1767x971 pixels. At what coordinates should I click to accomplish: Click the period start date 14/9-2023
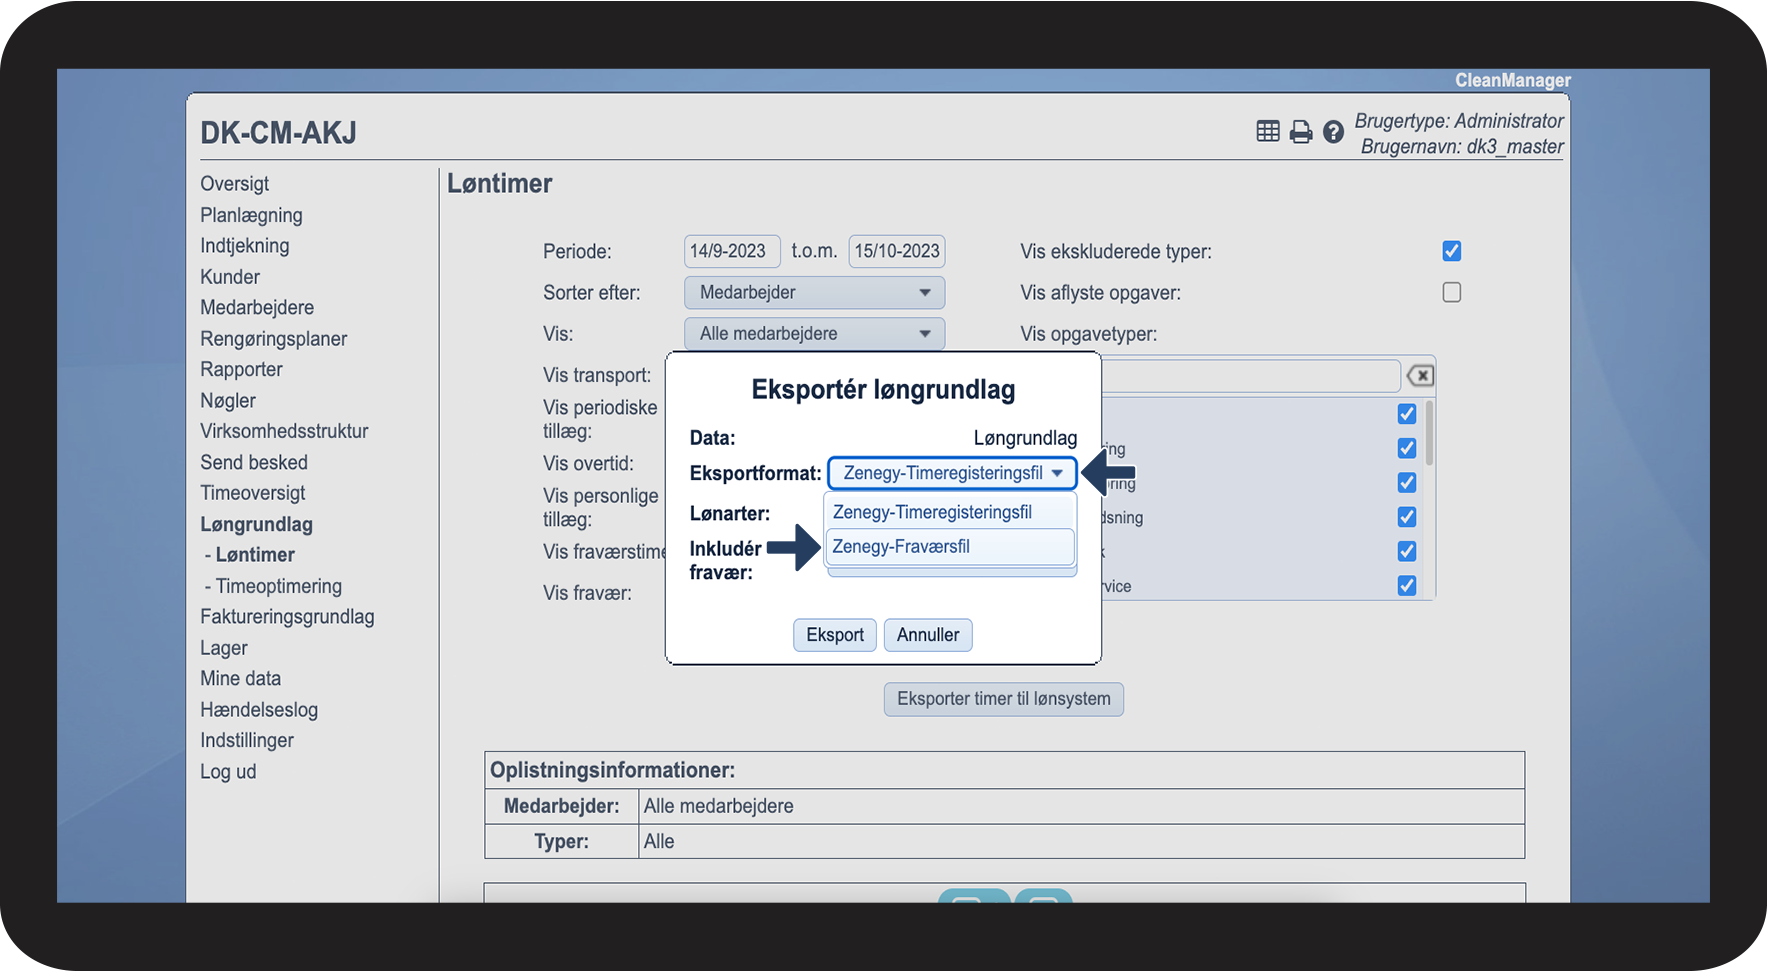[x=732, y=251]
